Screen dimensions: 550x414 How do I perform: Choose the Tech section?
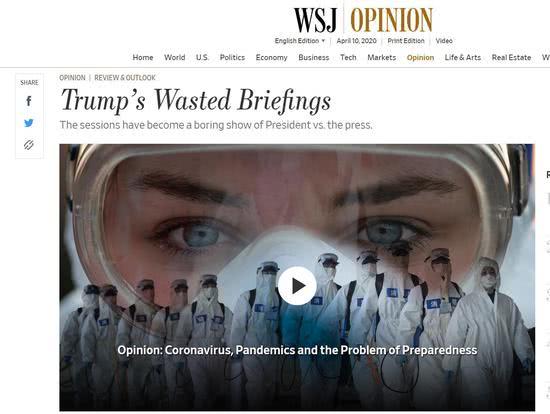pyautogui.click(x=348, y=57)
